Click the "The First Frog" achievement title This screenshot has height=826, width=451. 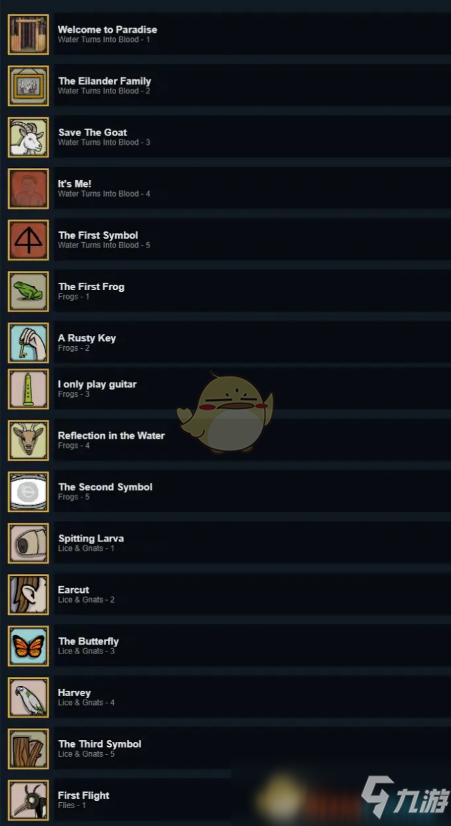(91, 287)
